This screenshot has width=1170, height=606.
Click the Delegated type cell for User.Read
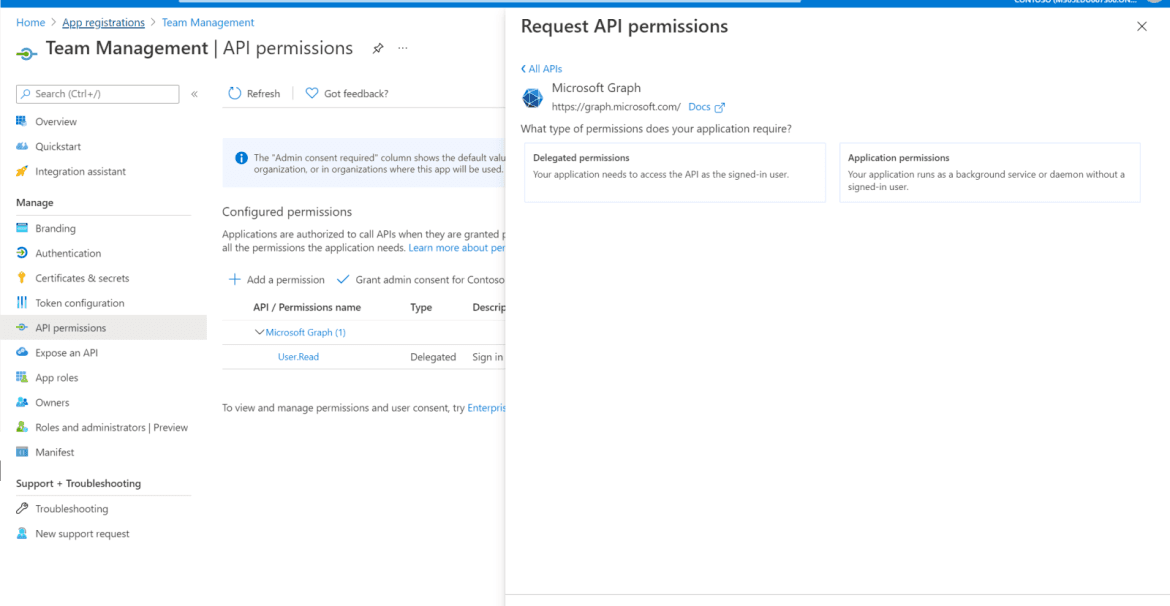click(x=433, y=357)
